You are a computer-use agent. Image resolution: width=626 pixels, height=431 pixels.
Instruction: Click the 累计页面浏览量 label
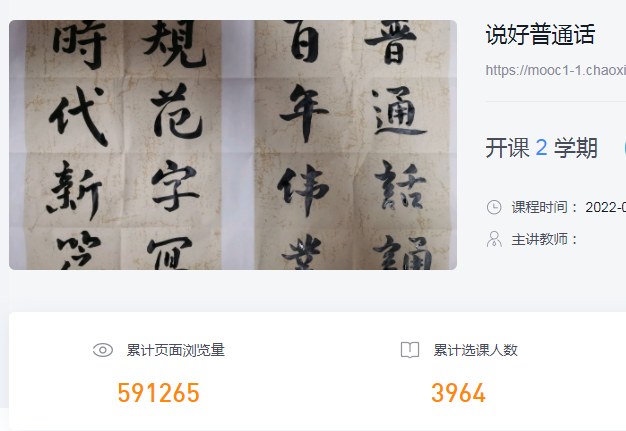click(x=176, y=350)
